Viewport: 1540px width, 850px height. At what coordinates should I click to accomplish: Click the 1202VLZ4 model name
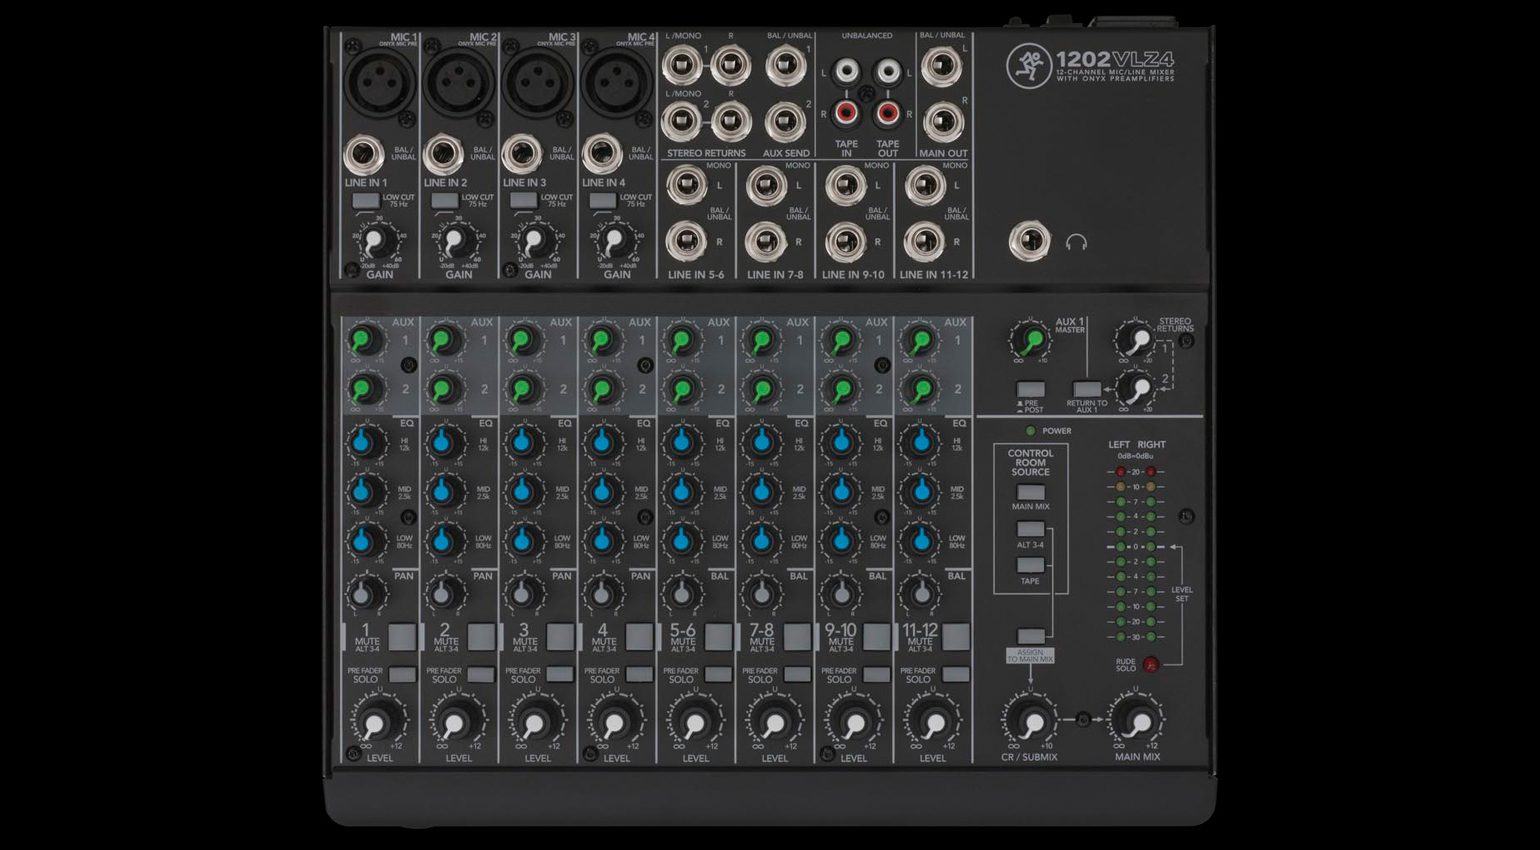(1114, 60)
